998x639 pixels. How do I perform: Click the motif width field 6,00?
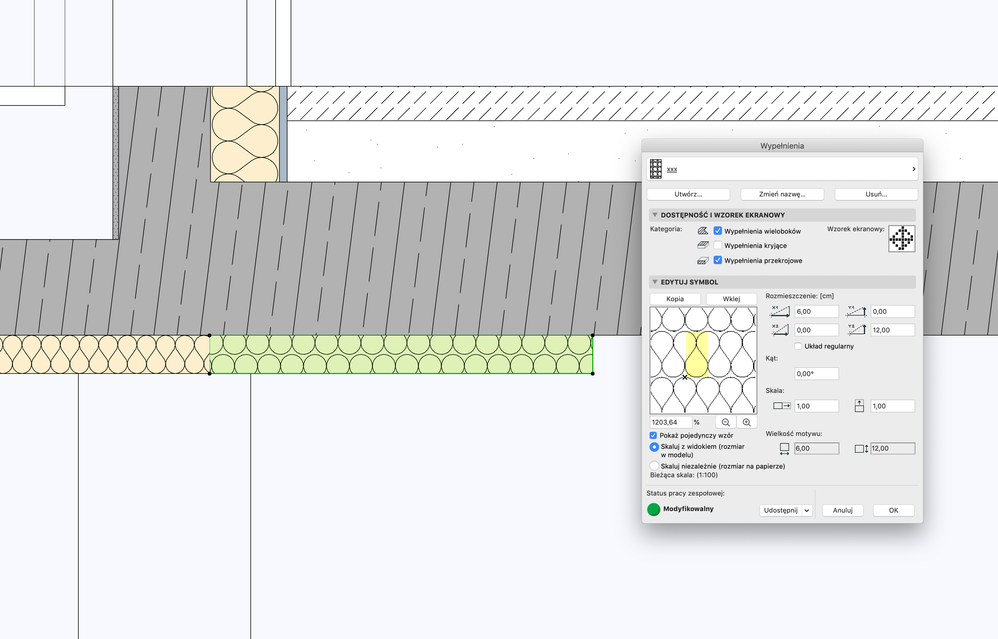click(817, 449)
